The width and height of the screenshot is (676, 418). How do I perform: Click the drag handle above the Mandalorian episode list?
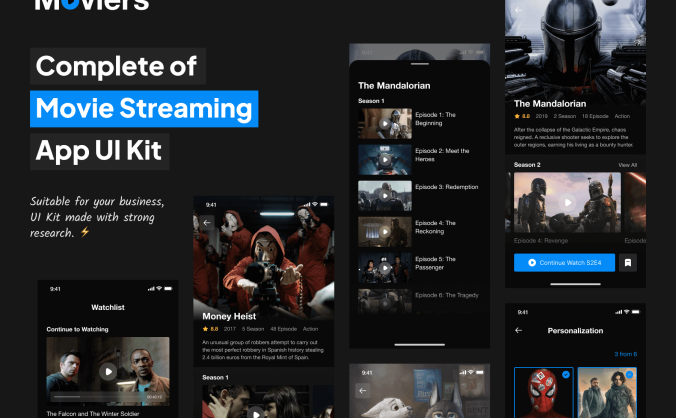(x=419, y=64)
